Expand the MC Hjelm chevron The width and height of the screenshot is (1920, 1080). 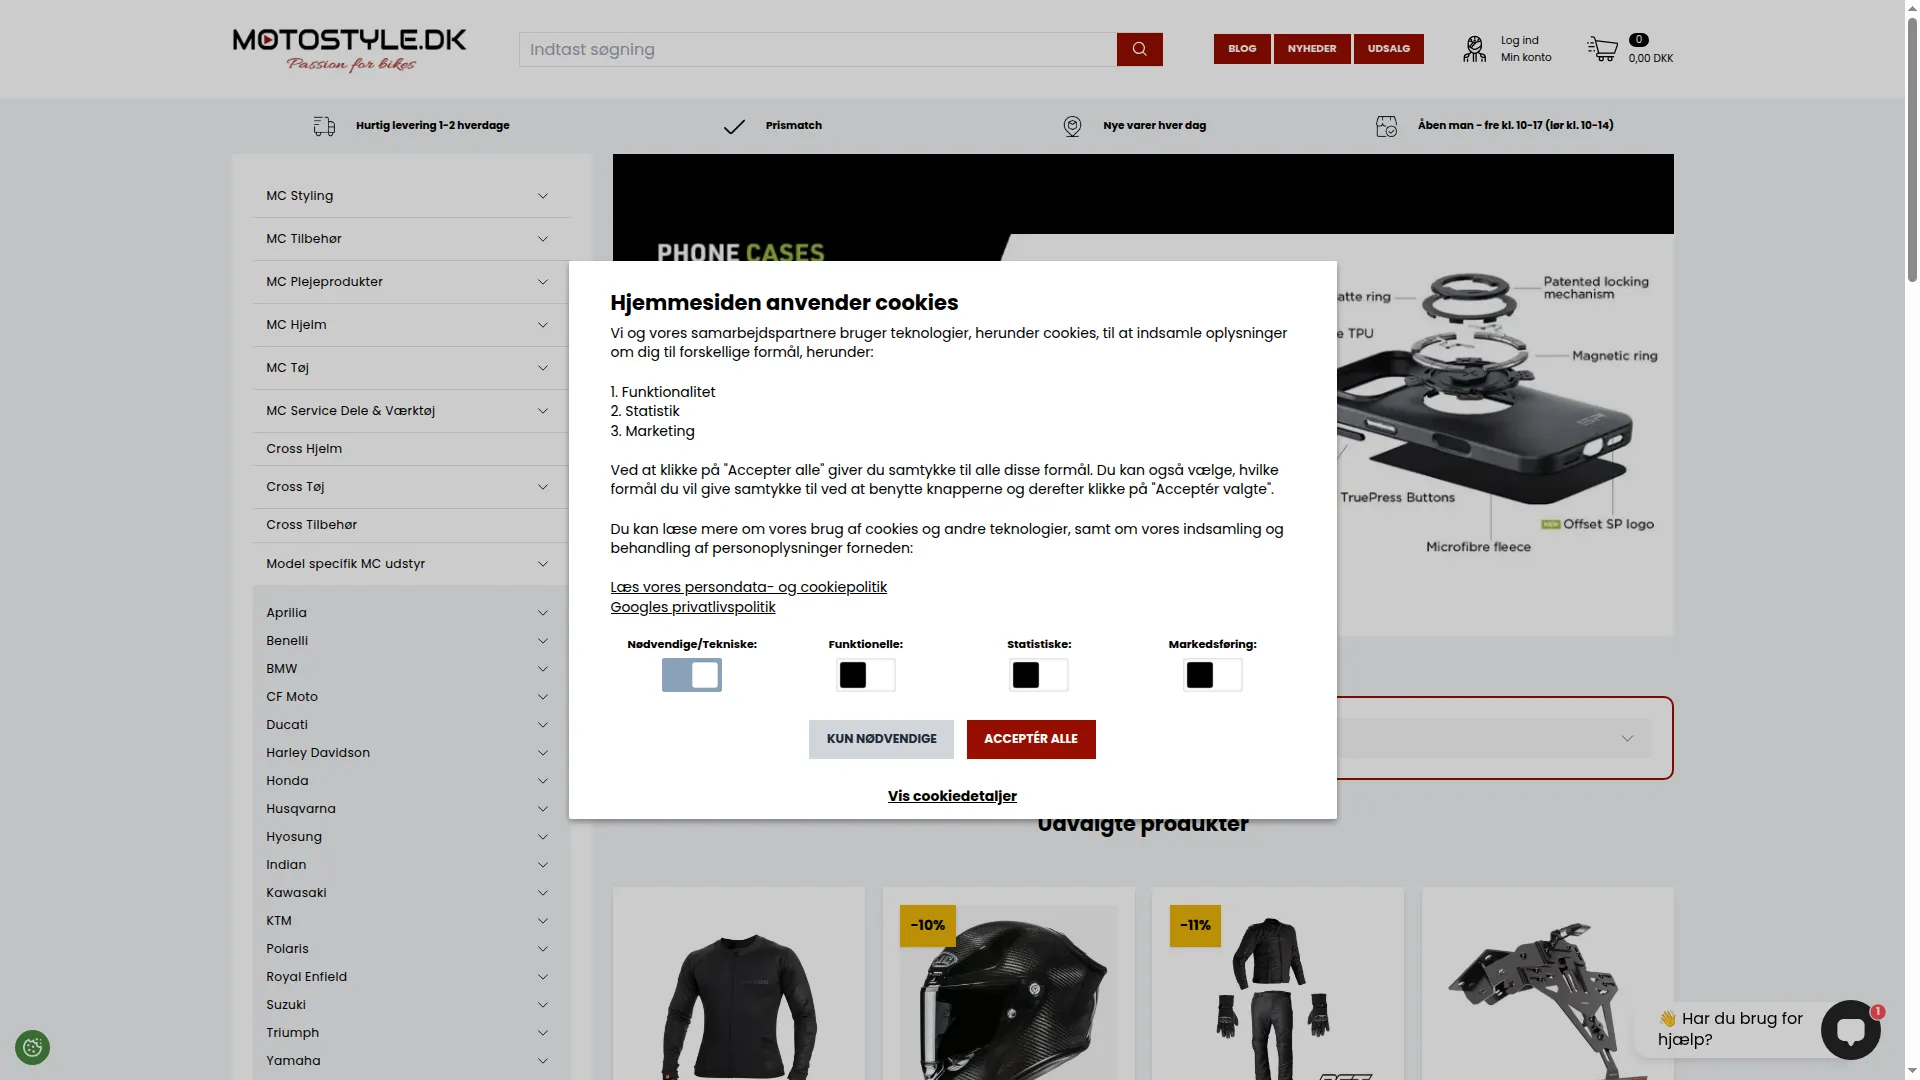tap(543, 325)
